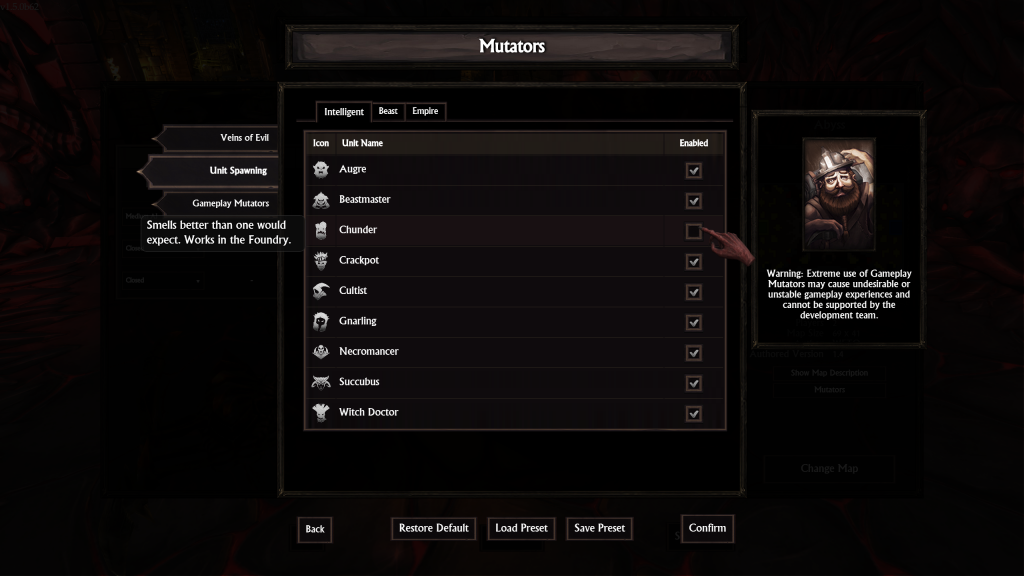Click the dwarf portrait thumbnail
The width and height of the screenshot is (1024, 576).
(x=839, y=194)
